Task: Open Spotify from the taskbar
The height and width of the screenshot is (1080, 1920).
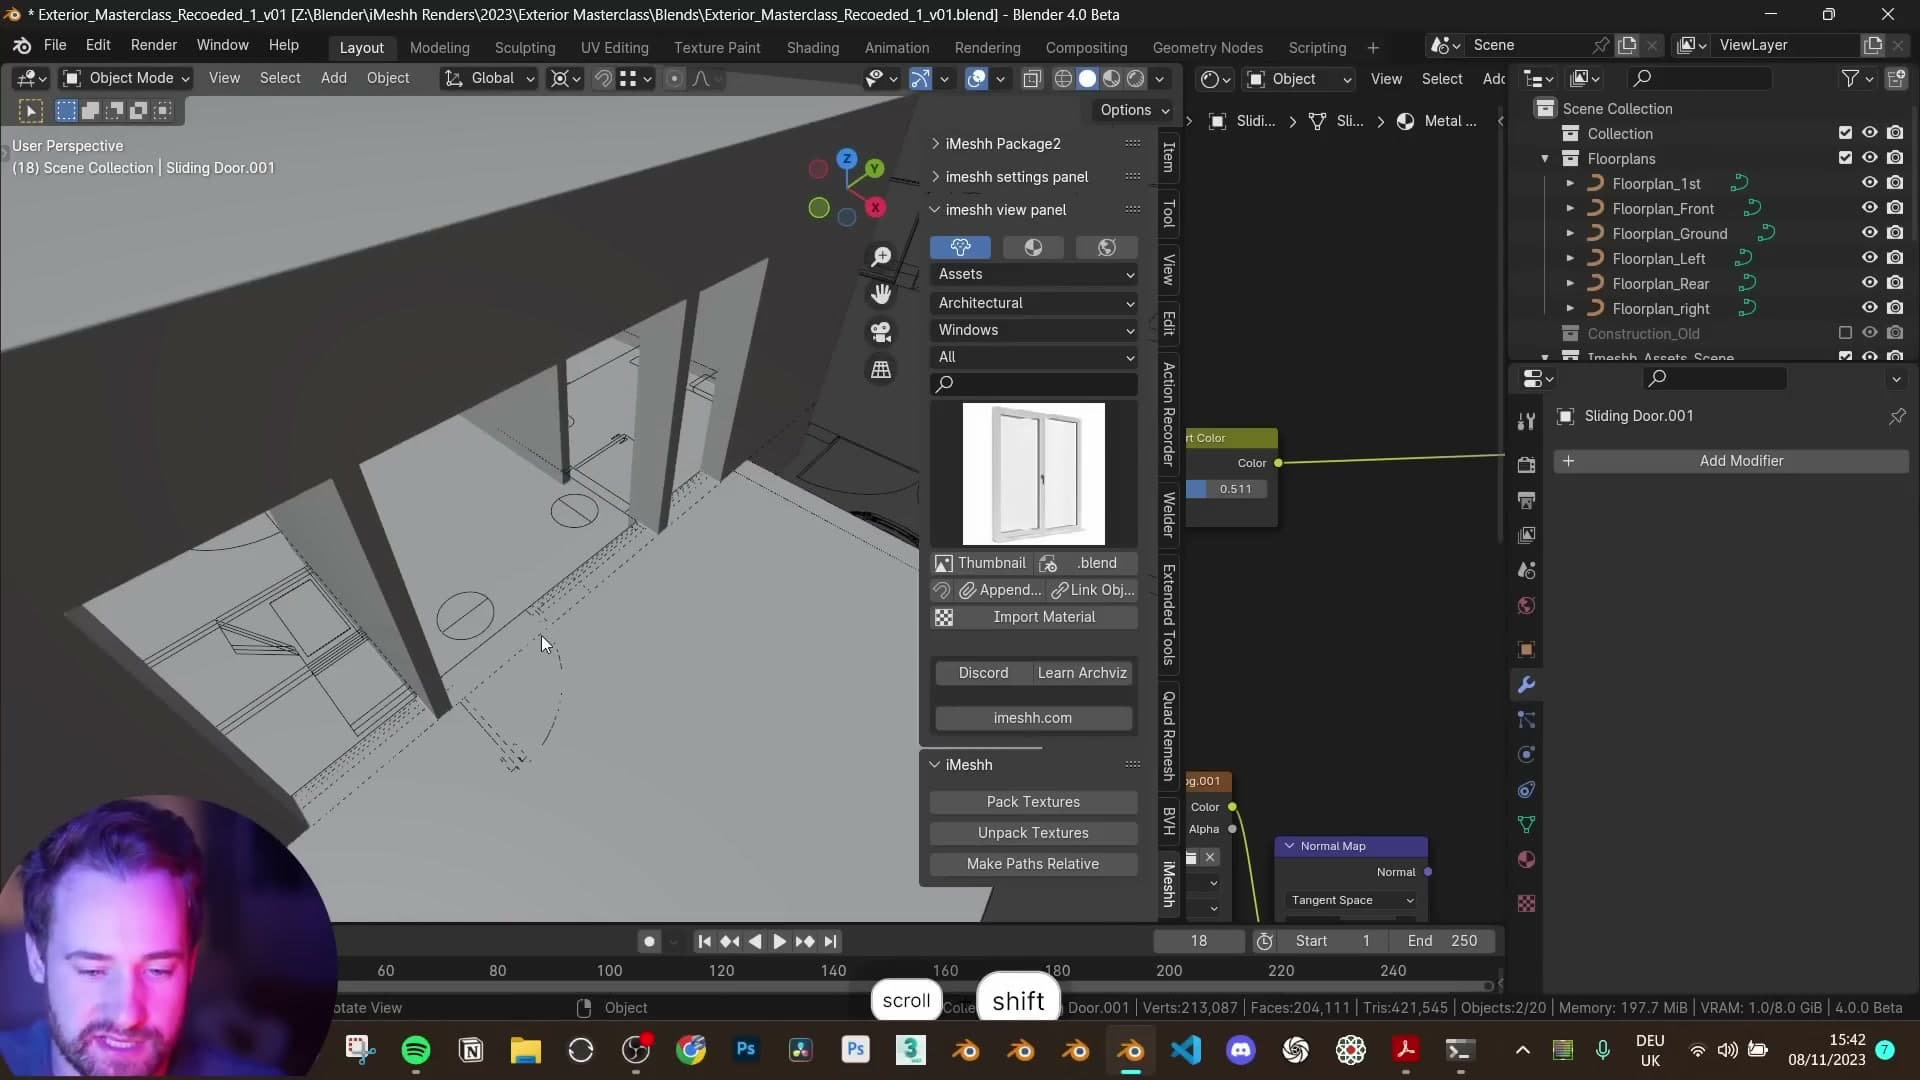Action: [x=416, y=1050]
